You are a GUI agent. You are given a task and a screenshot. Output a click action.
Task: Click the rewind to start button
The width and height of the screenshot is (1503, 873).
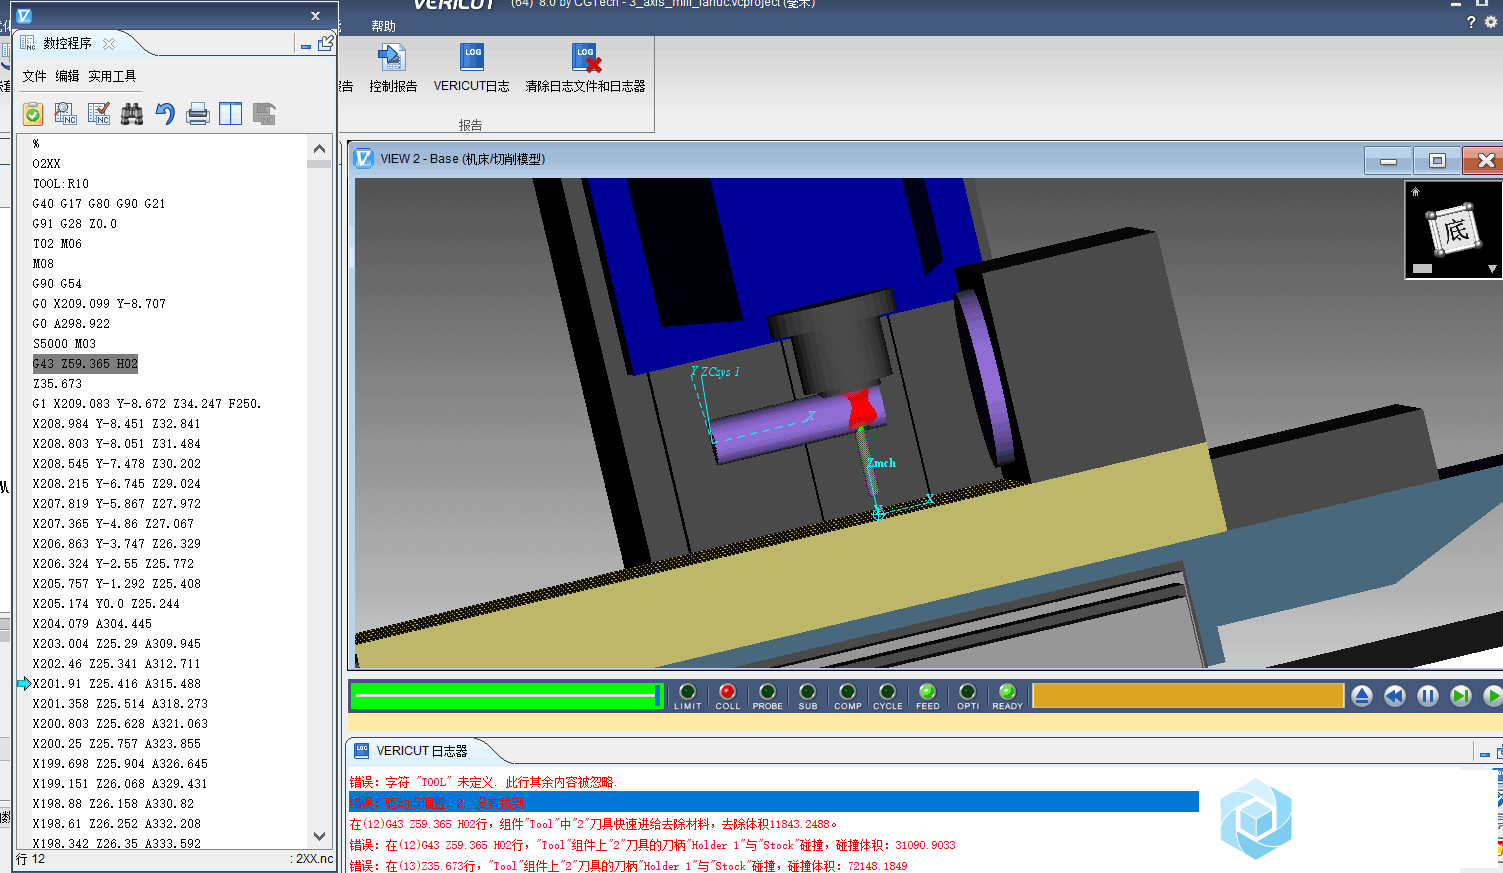[x=1395, y=696]
